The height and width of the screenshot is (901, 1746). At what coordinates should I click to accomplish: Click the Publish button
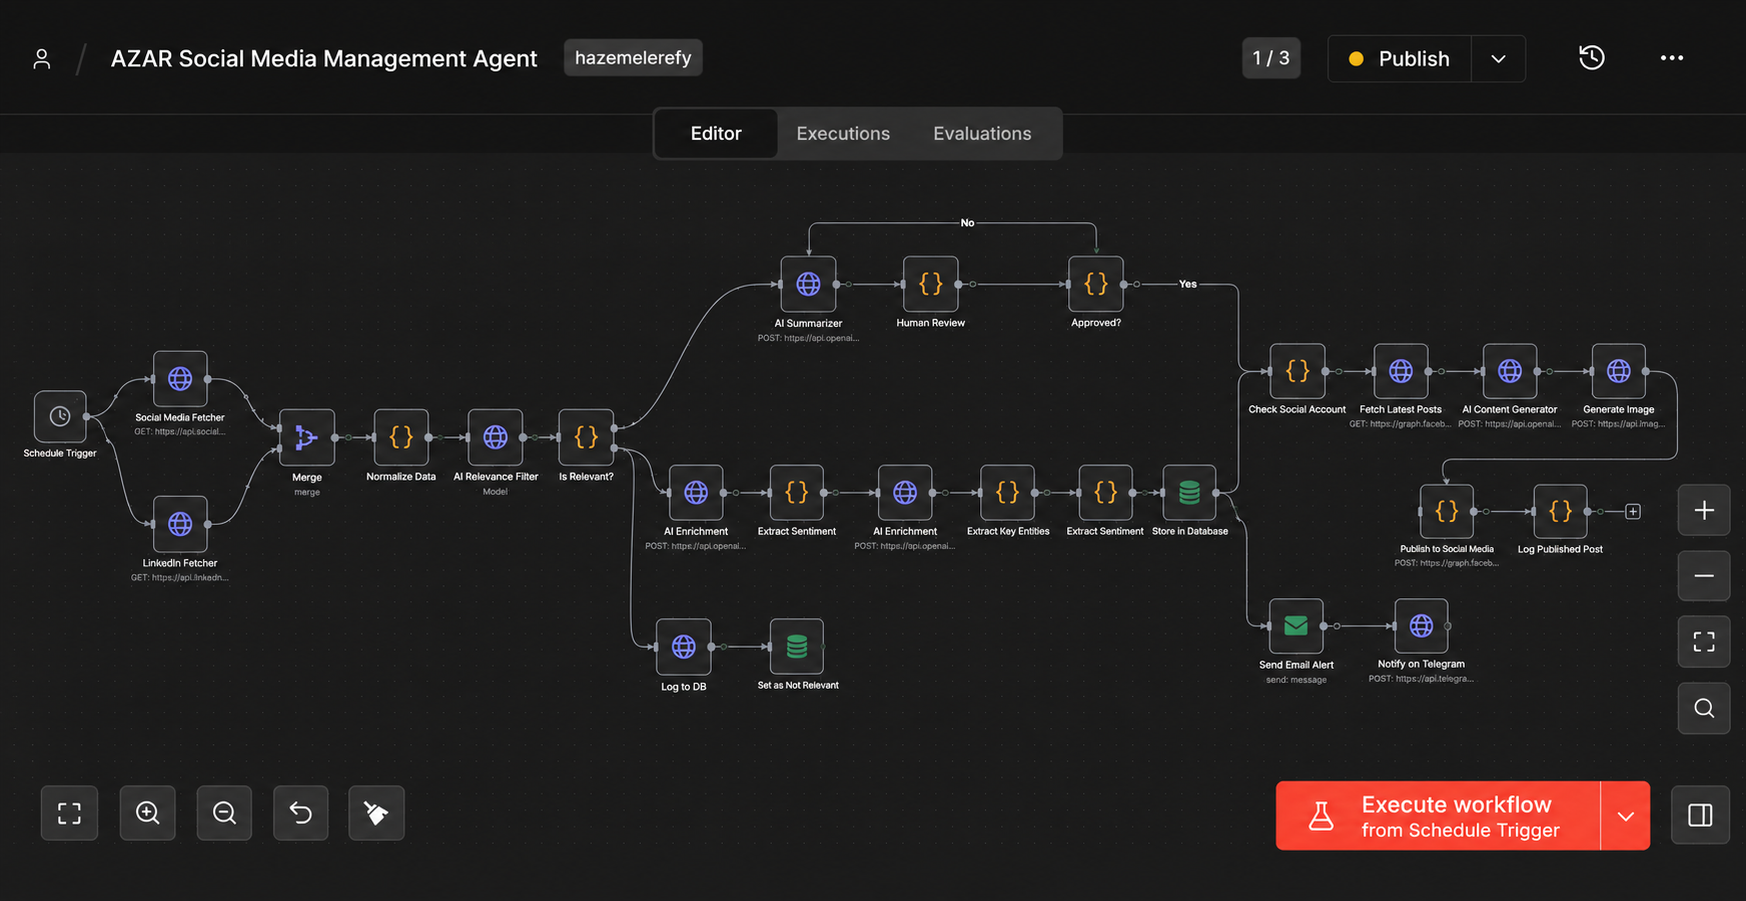click(x=1400, y=59)
